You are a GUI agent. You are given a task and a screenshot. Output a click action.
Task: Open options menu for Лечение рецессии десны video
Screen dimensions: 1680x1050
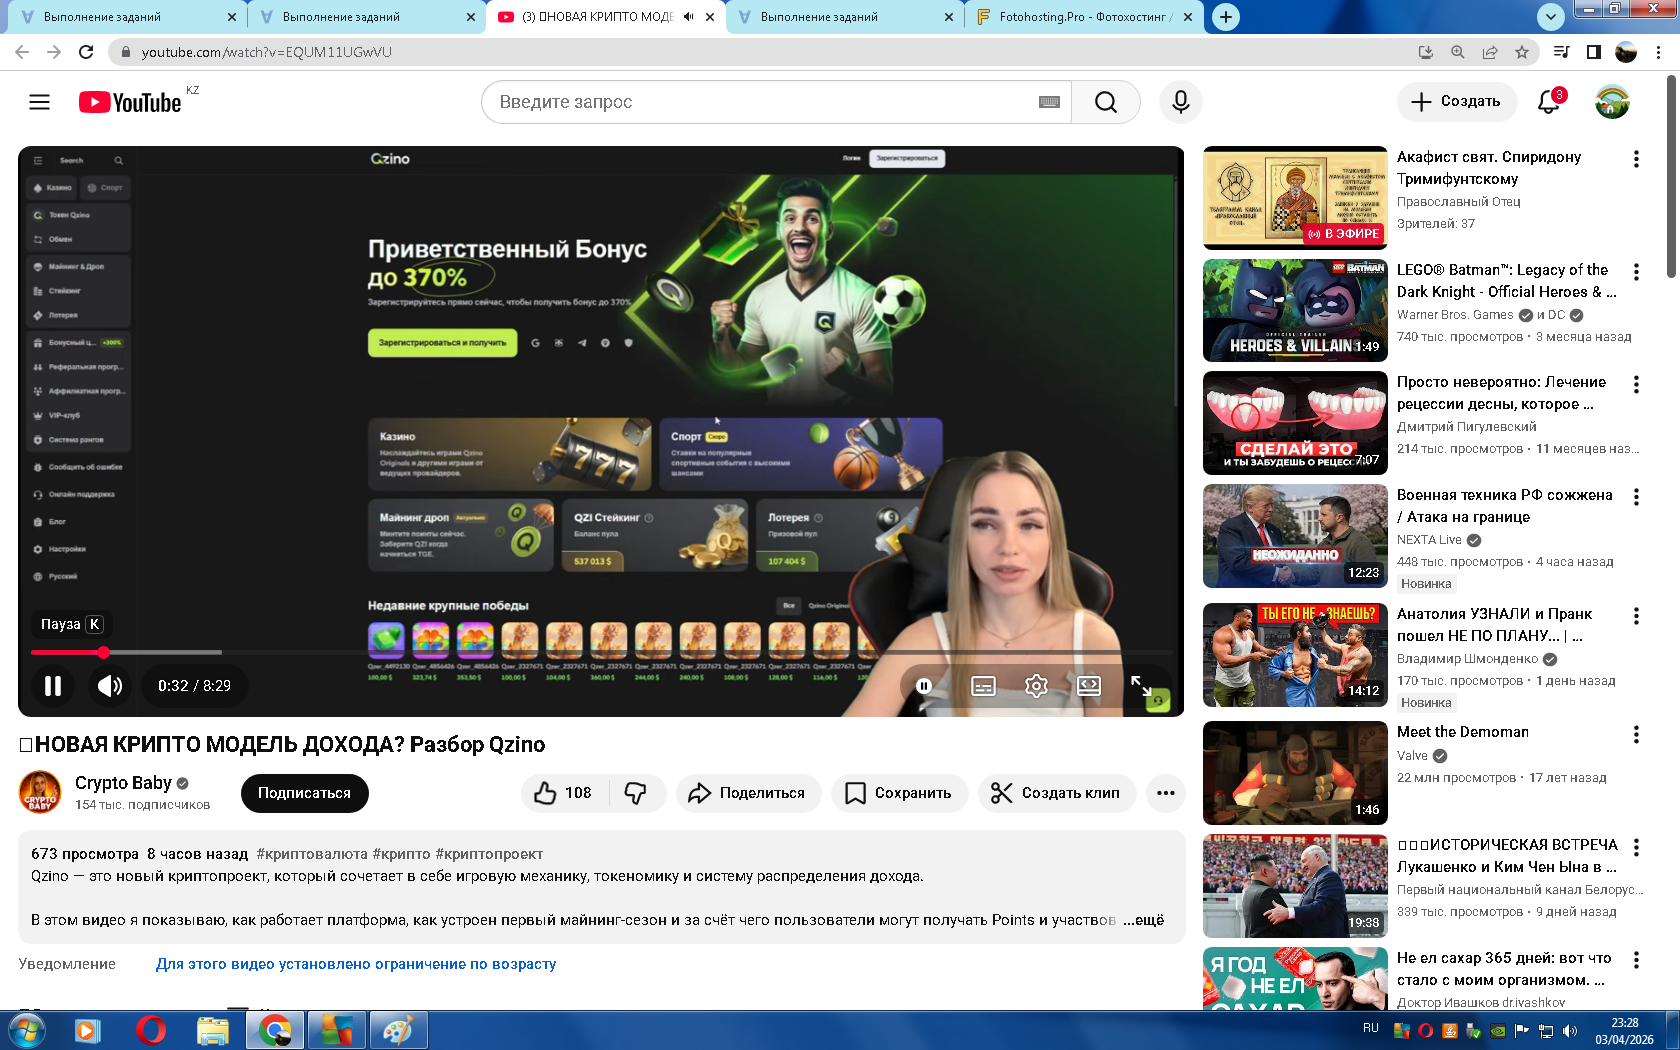1636,384
